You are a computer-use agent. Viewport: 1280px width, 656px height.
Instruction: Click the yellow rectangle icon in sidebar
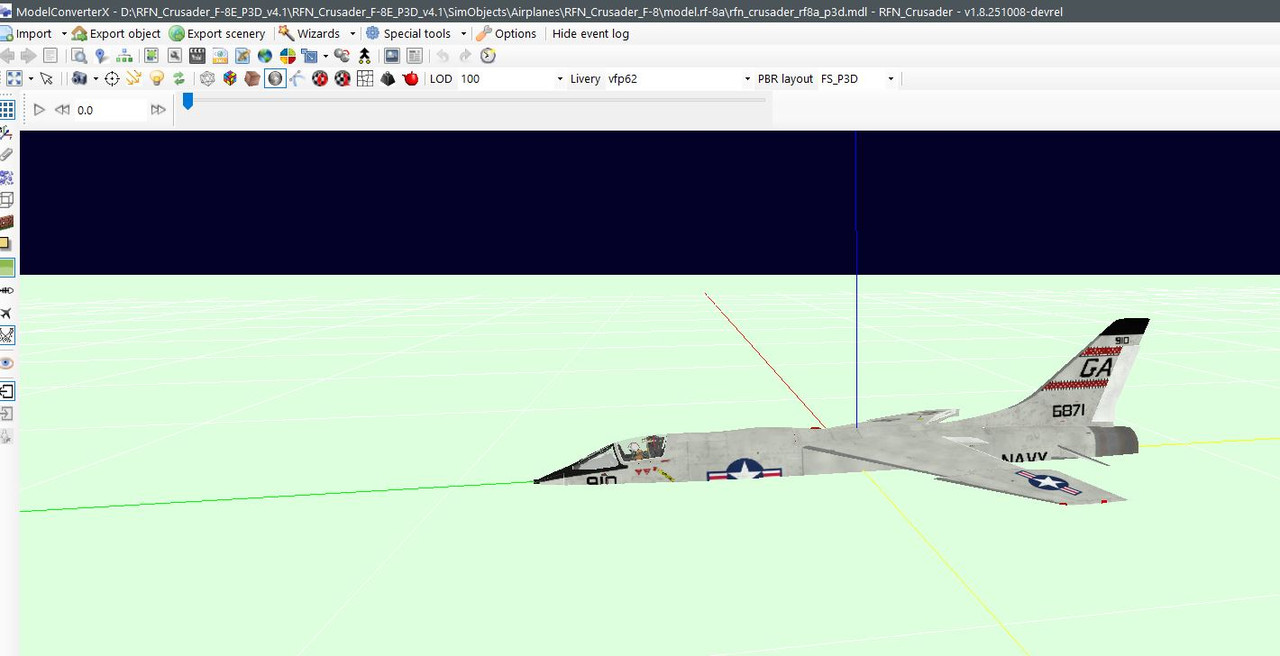[6, 244]
